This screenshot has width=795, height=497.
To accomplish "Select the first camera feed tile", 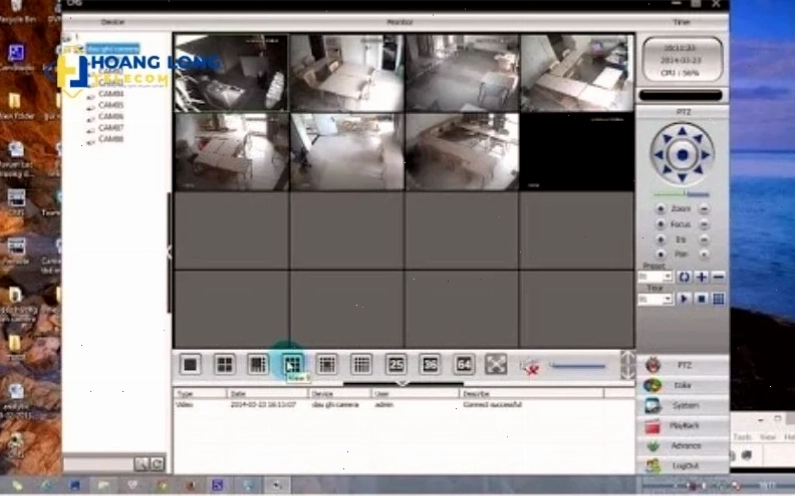I will point(231,73).
